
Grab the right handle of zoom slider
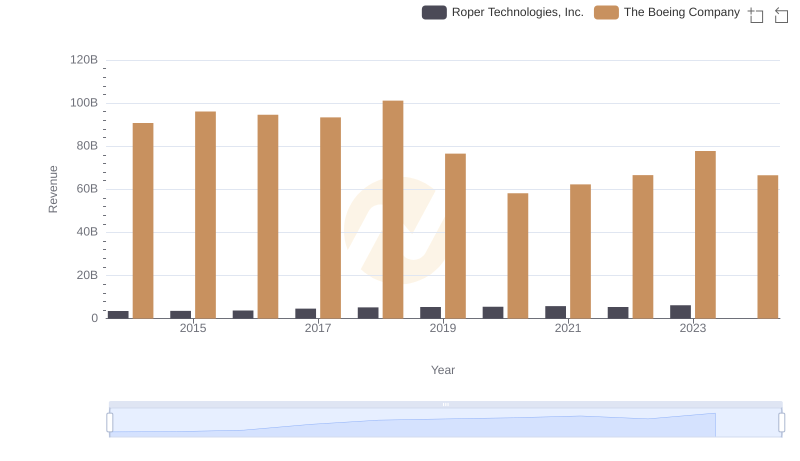[x=782, y=423]
